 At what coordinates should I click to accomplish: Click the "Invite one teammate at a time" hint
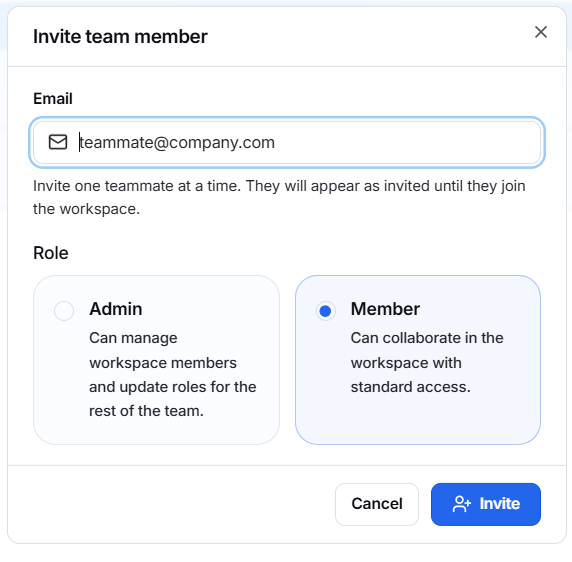coord(279,197)
